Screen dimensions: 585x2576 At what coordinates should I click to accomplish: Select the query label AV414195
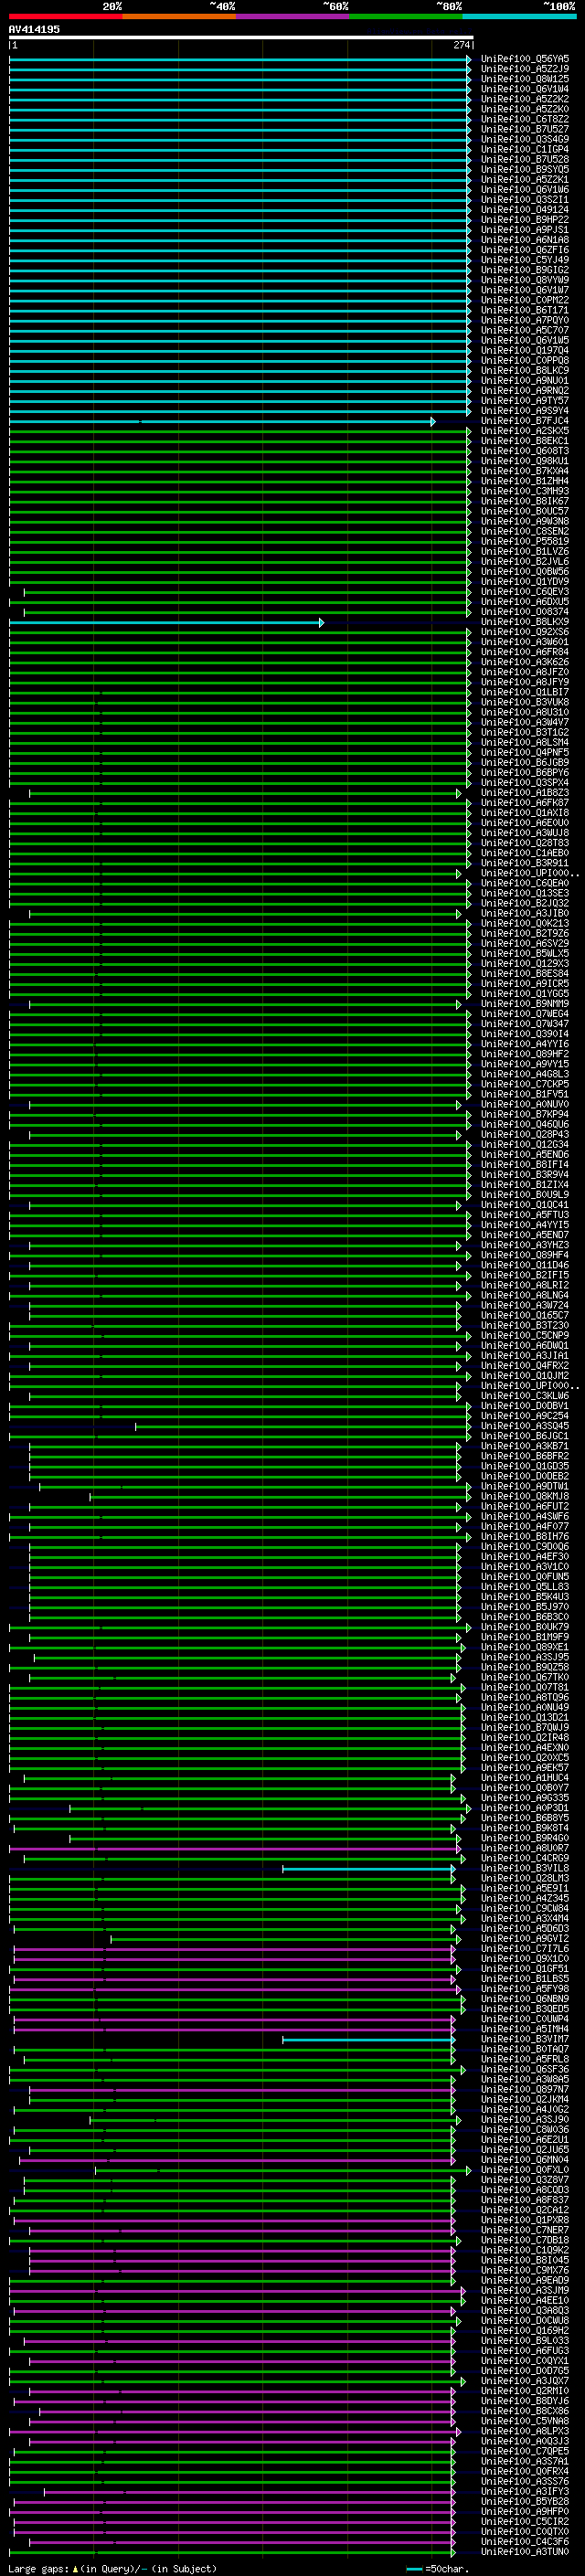34,29
